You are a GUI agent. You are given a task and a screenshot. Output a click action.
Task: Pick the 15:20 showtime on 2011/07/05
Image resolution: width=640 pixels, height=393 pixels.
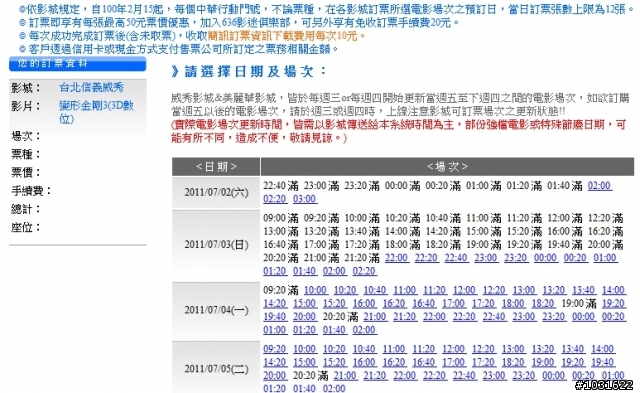coord(334,362)
